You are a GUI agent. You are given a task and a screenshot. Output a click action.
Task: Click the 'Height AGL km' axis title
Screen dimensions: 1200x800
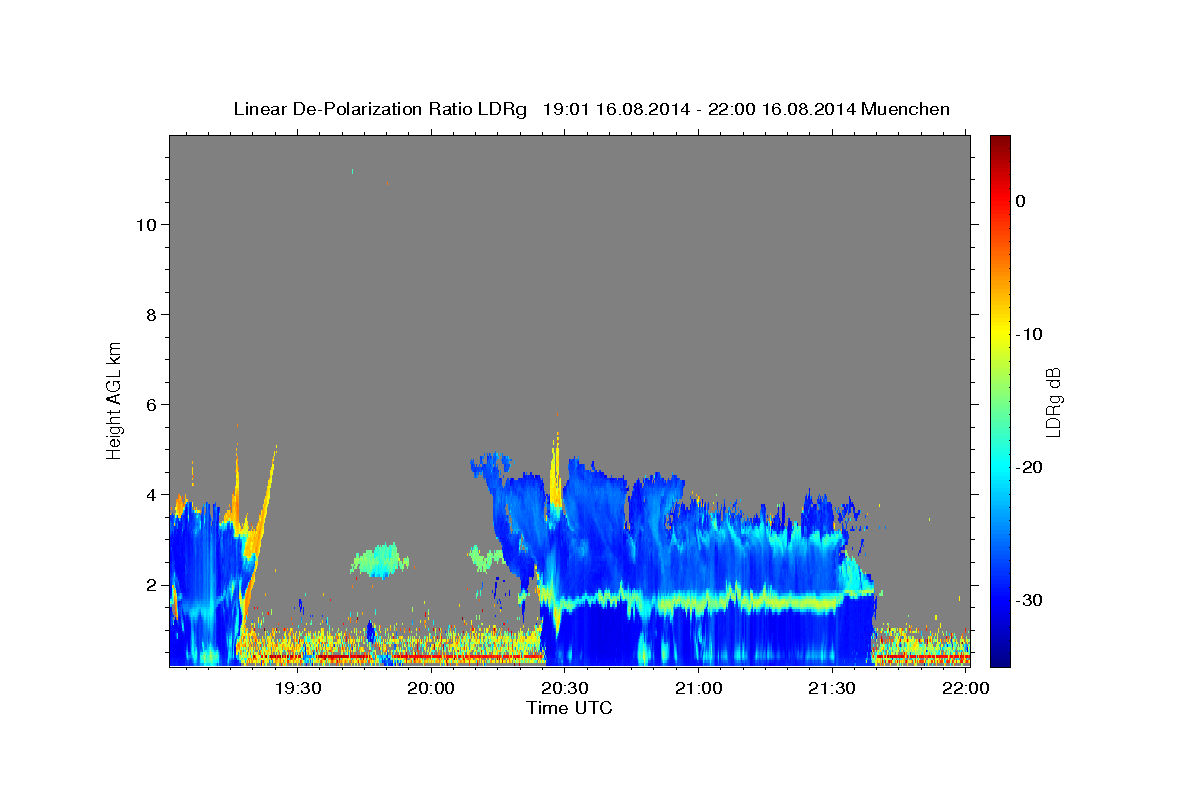(114, 399)
